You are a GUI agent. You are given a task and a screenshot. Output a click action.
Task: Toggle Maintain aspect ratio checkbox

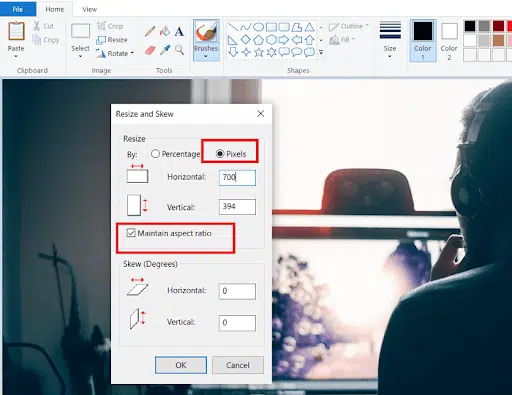(x=131, y=233)
